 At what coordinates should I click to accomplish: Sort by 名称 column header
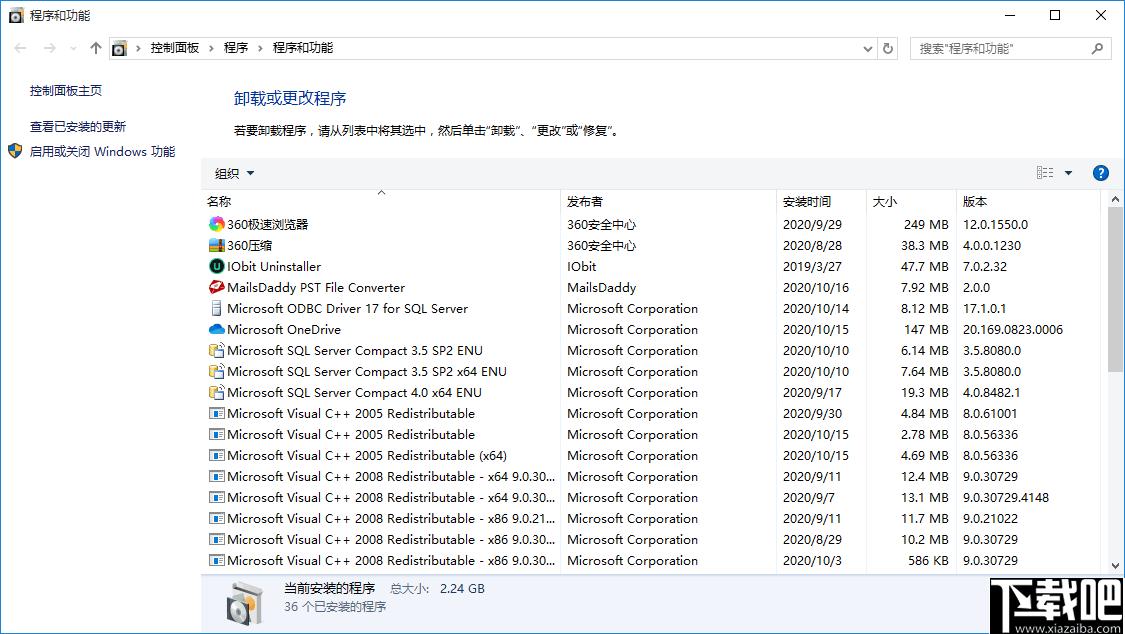pos(381,202)
